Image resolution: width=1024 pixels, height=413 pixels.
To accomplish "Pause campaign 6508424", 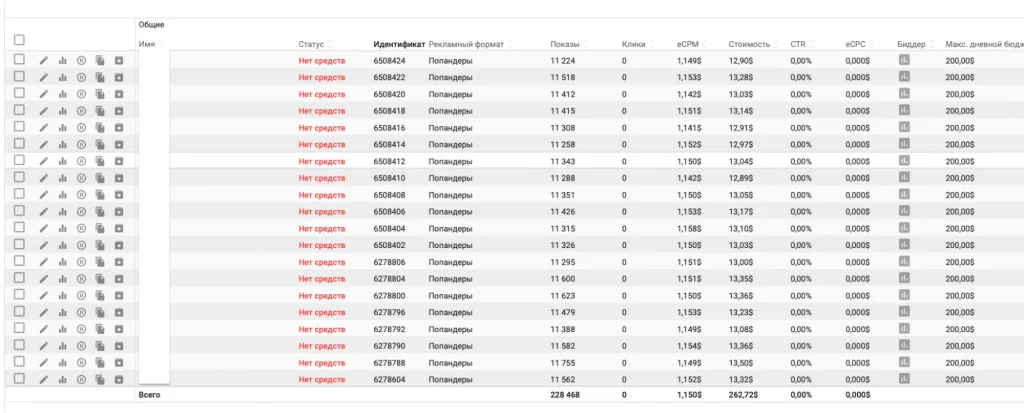I will tap(81, 60).
